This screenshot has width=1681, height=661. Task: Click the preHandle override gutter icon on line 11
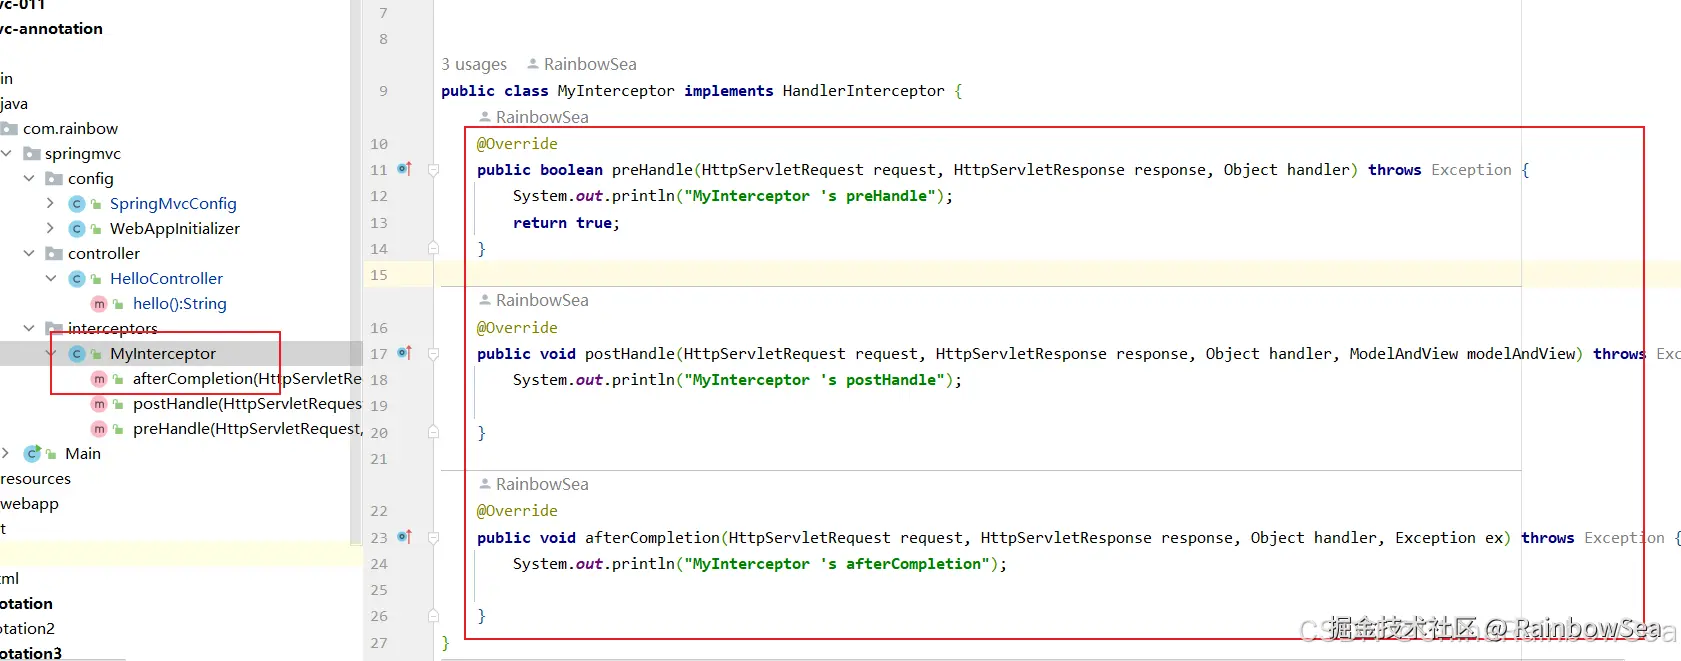click(404, 169)
